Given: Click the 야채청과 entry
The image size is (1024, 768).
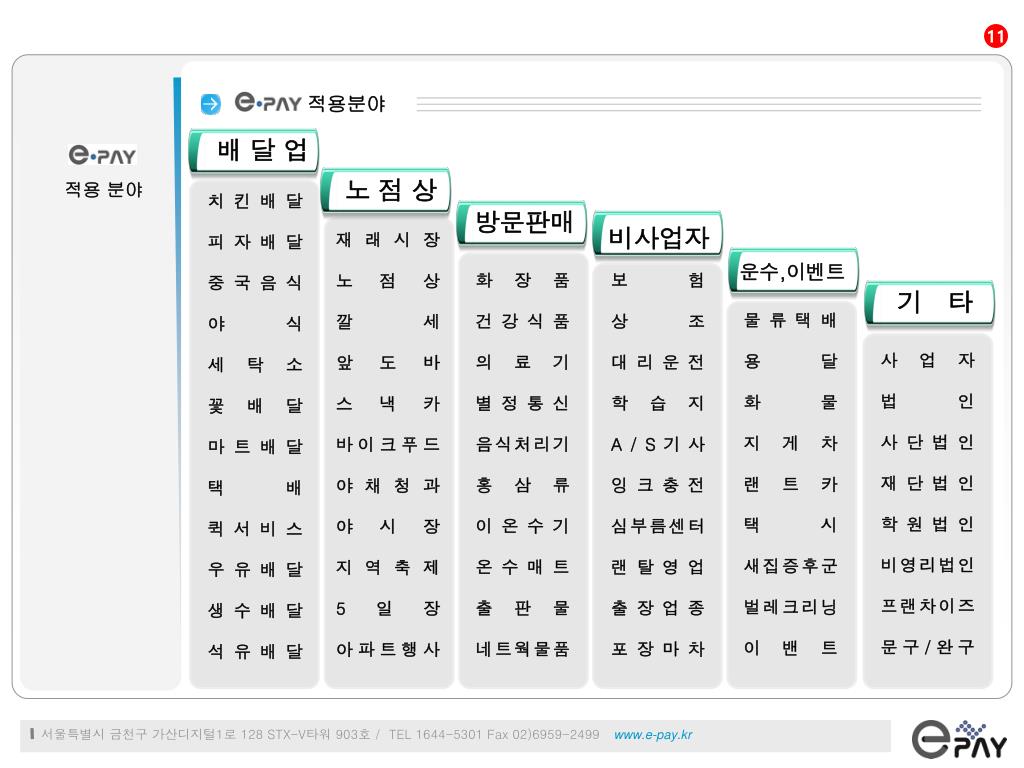Looking at the screenshot, I should [388, 485].
